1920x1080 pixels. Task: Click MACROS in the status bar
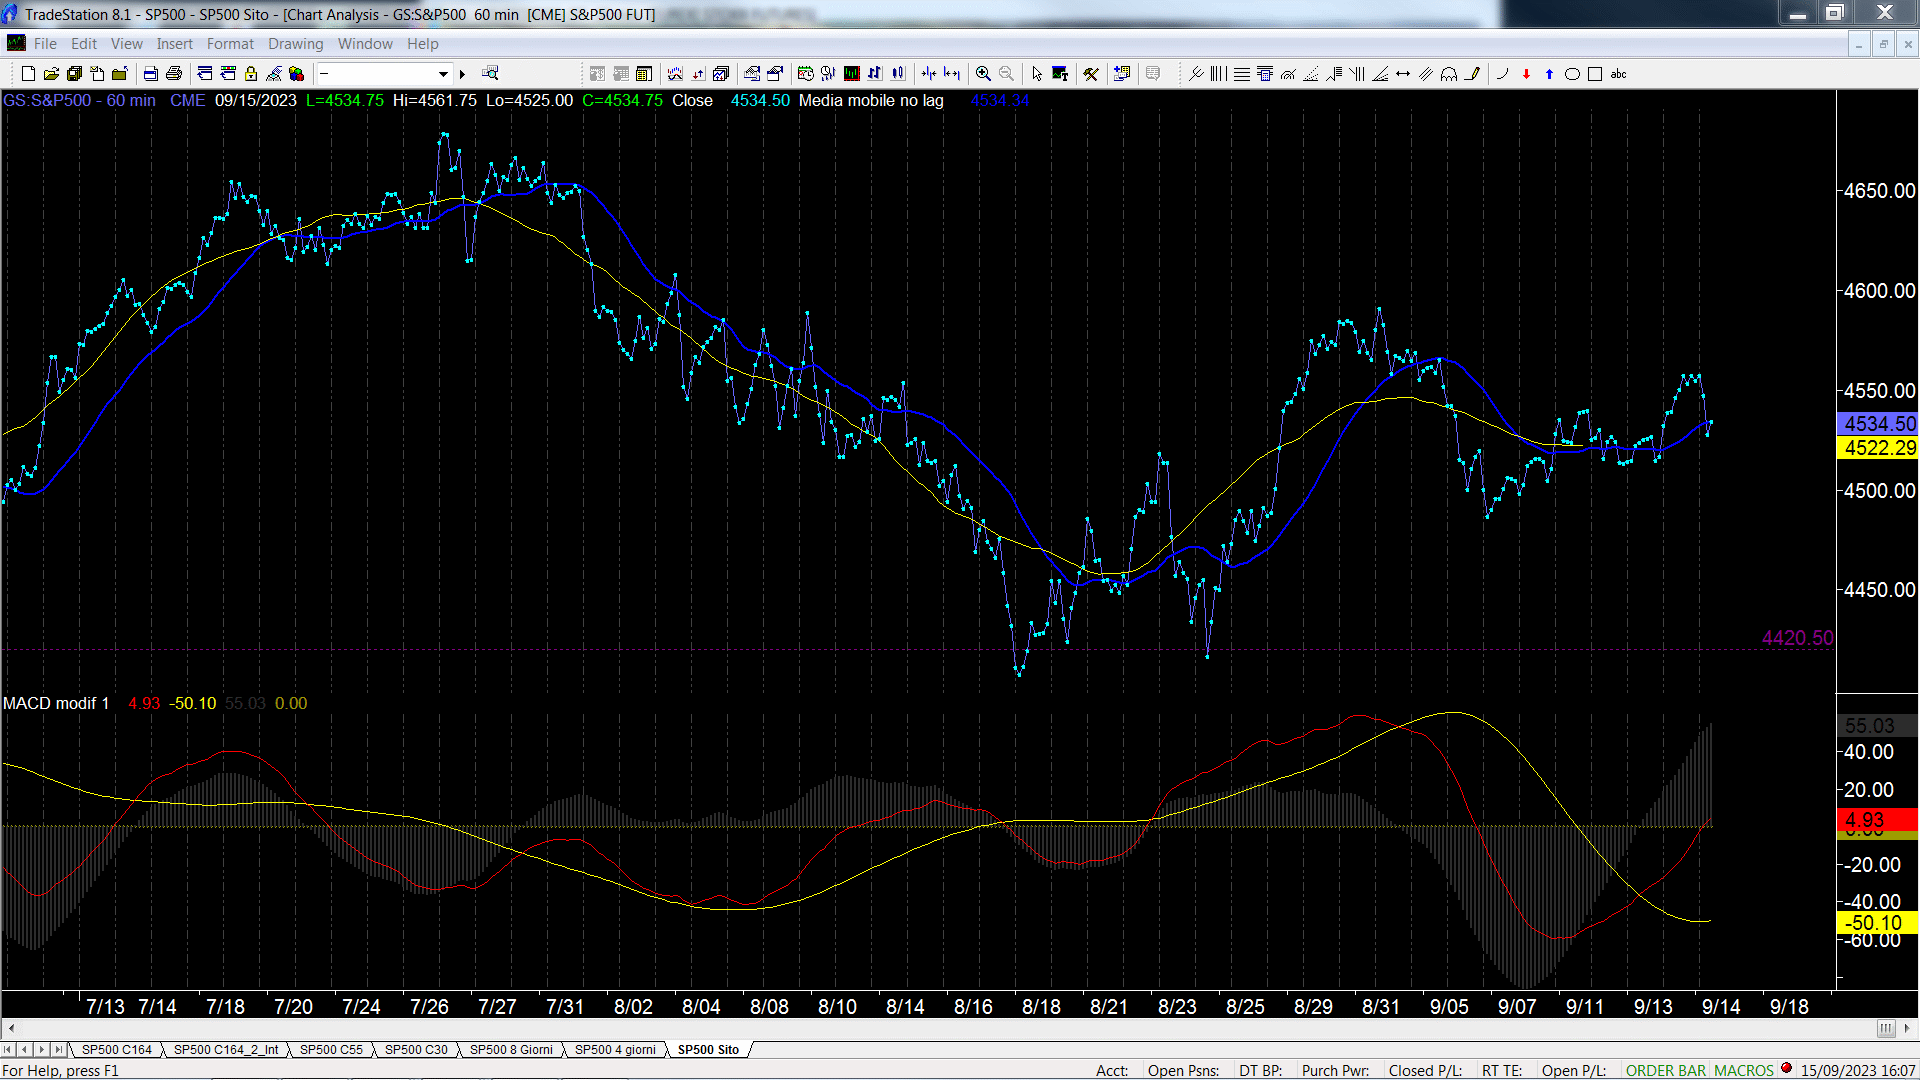click(1744, 1071)
